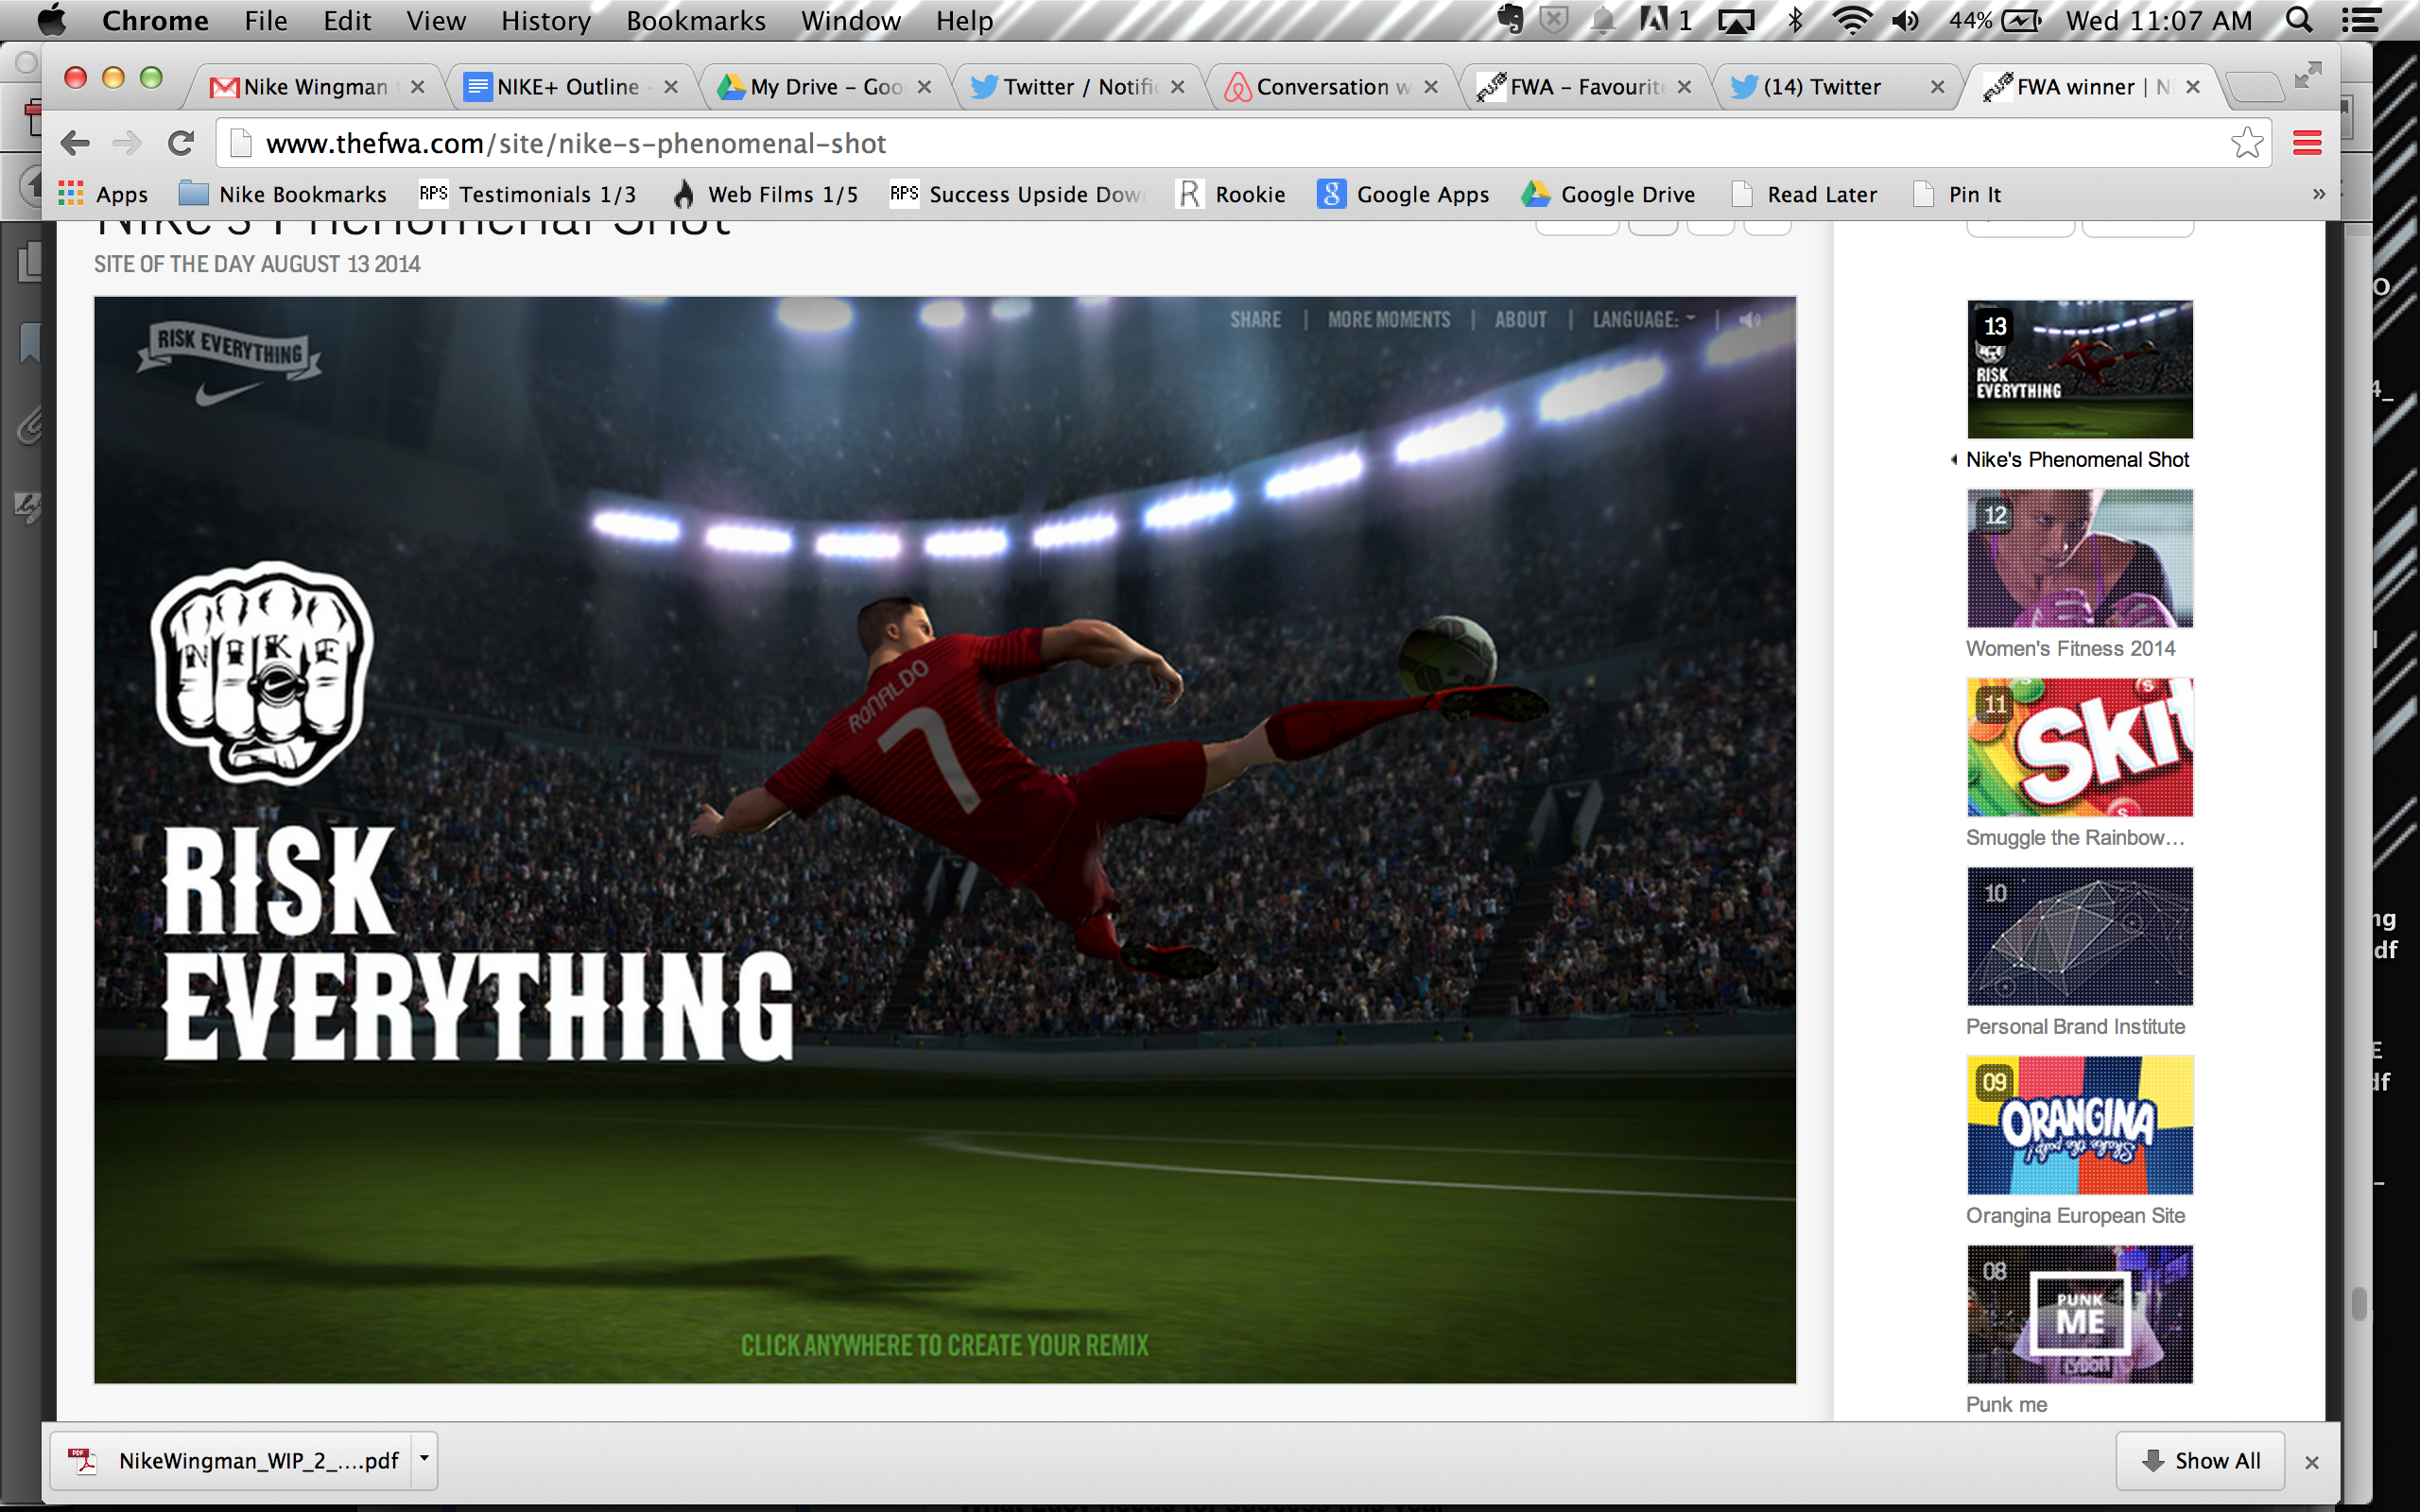Image resolution: width=2420 pixels, height=1512 pixels.
Task: Click the MORE MOMENTS link
Action: (x=1388, y=320)
